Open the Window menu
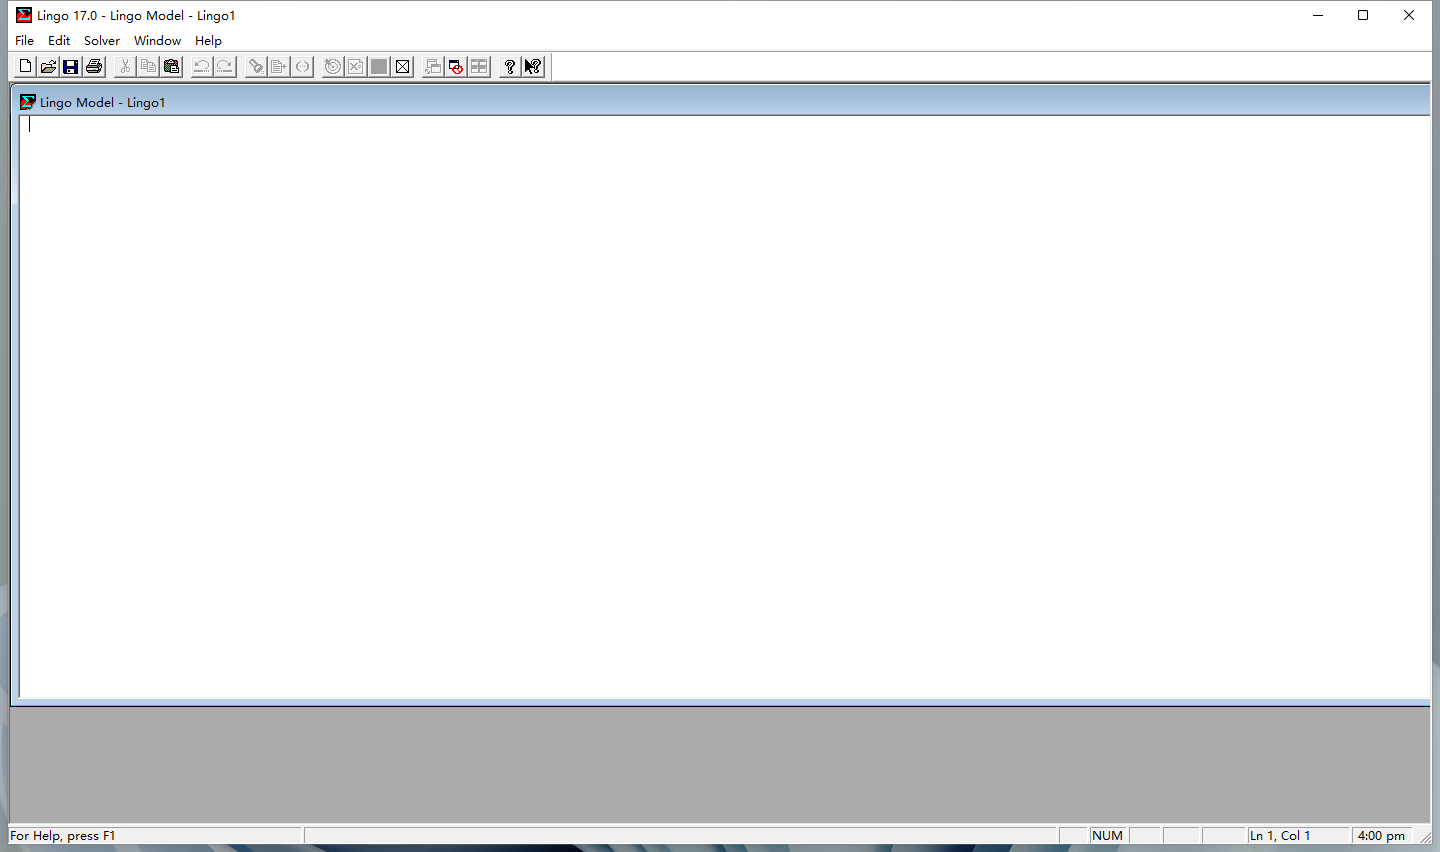Screen dimensions: 1440x852 [x=157, y=41]
